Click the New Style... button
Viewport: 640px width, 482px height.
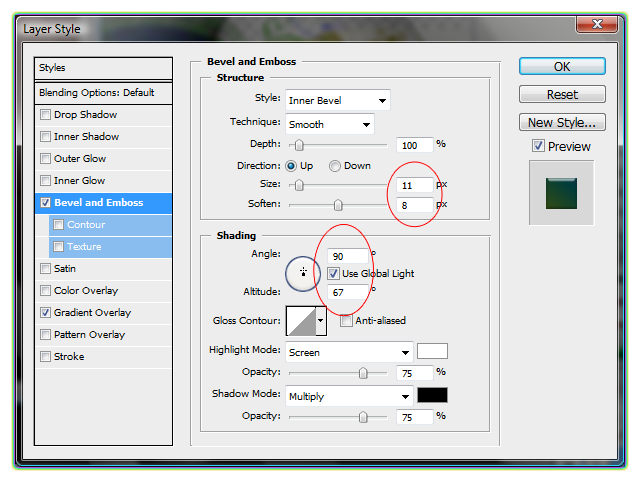pos(562,122)
